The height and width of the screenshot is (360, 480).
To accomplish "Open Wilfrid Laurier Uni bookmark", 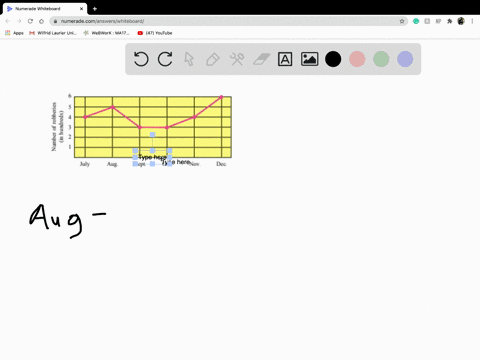I will (53, 33).
